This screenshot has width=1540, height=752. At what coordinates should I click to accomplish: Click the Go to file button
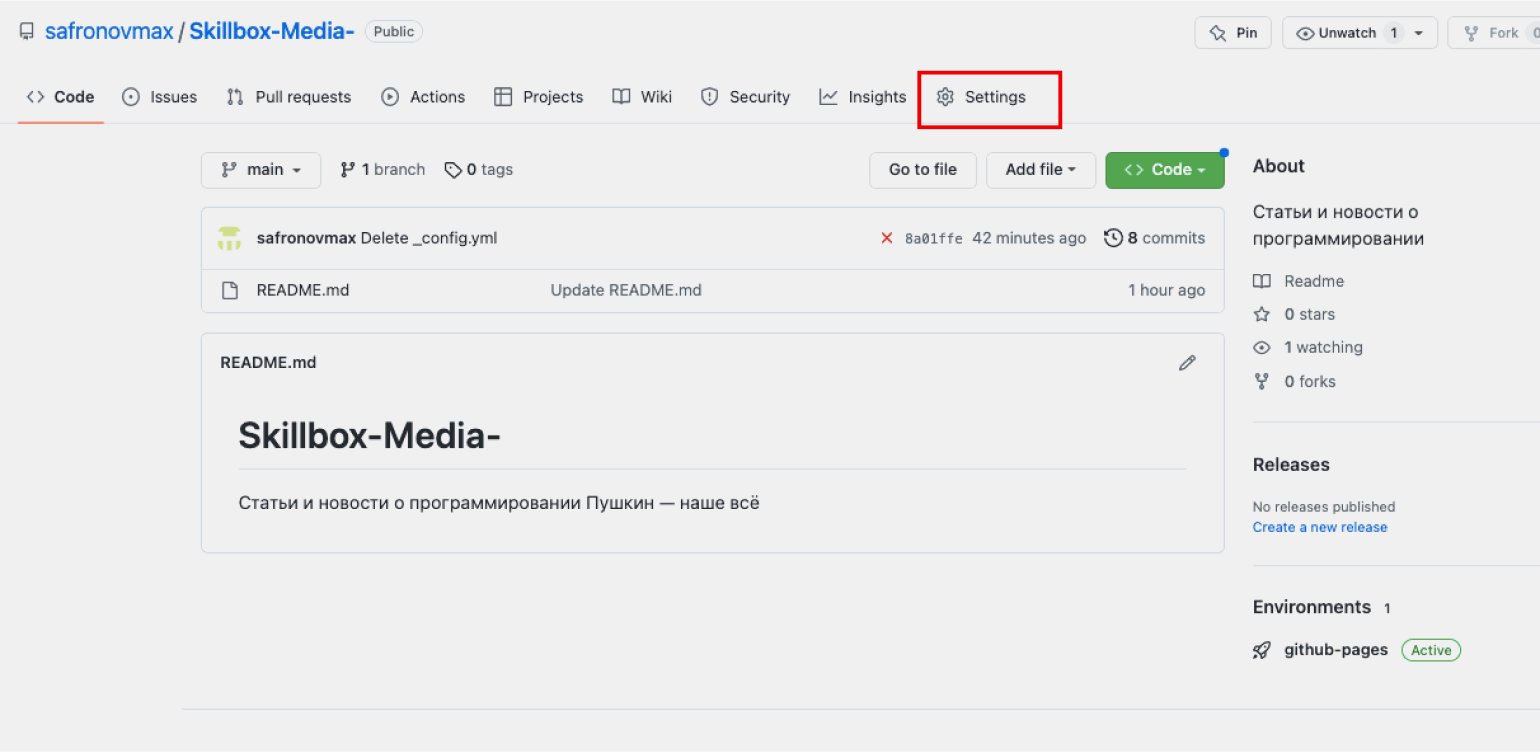[x=923, y=170]
